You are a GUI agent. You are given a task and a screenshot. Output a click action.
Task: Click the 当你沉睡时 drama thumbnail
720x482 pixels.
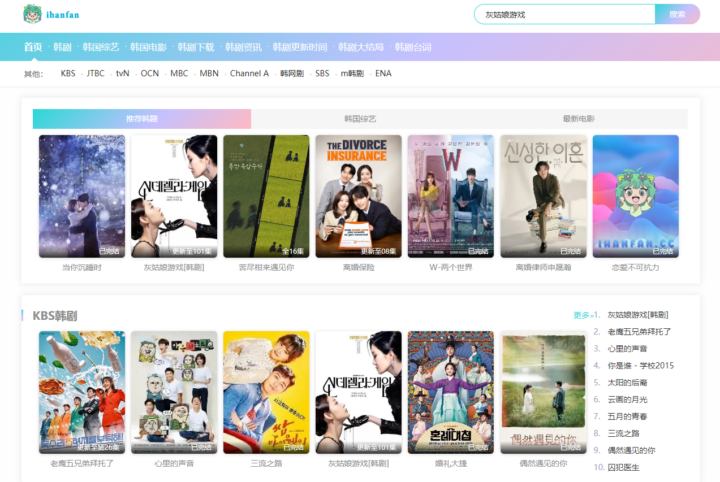tap(82, 196)
